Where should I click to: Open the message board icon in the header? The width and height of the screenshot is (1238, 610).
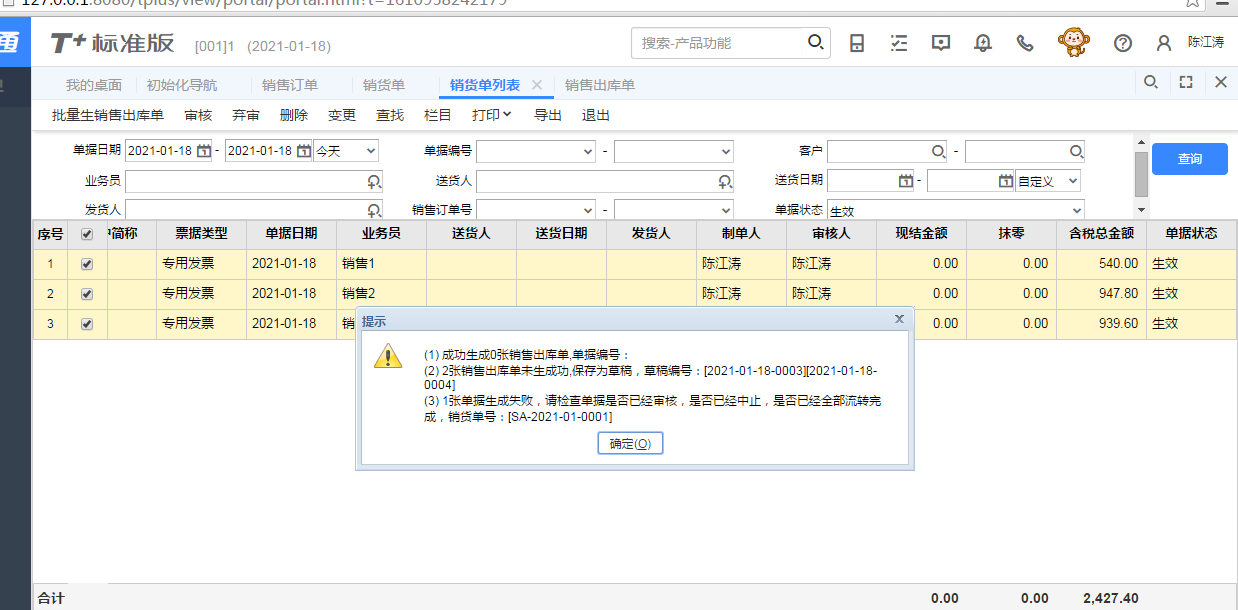pos(941,43)
